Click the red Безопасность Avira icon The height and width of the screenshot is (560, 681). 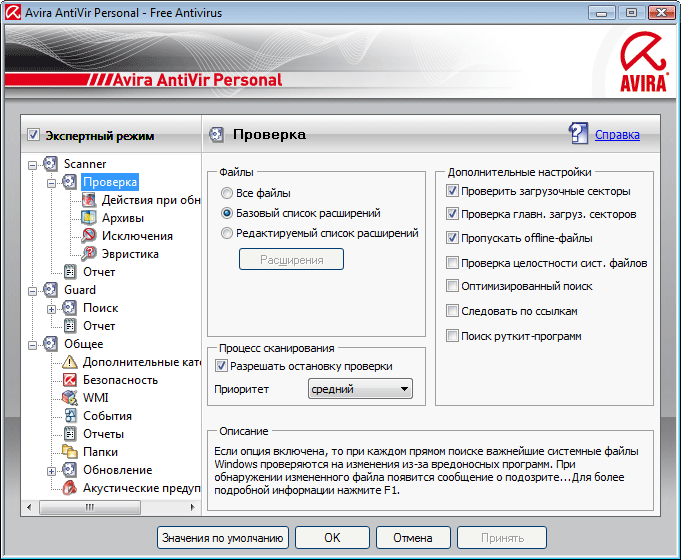coord(69,380)
